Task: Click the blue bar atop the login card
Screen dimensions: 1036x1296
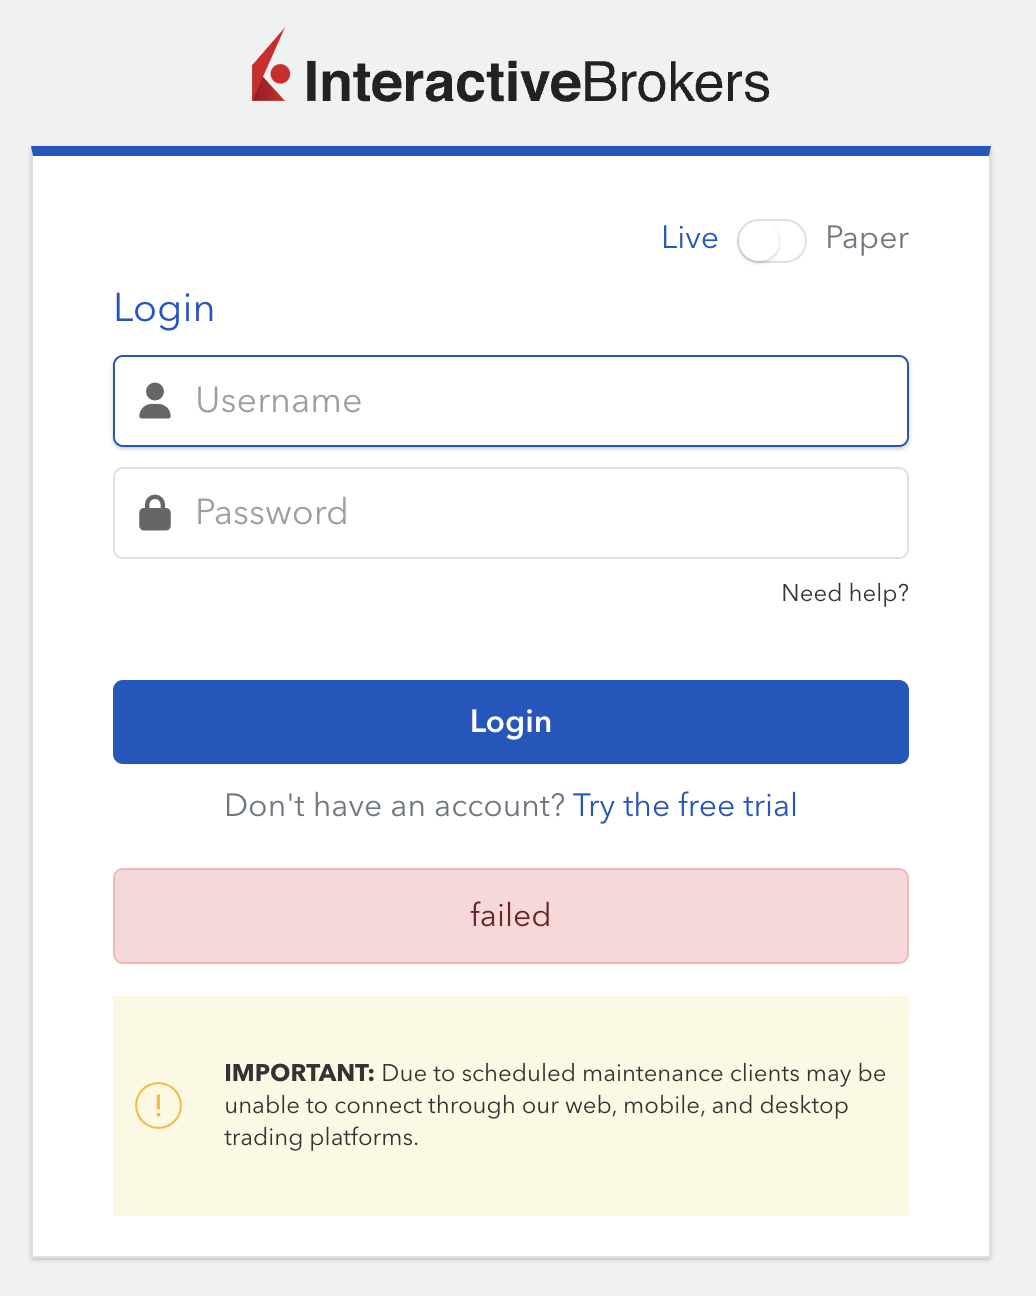Action: (511, 151)
